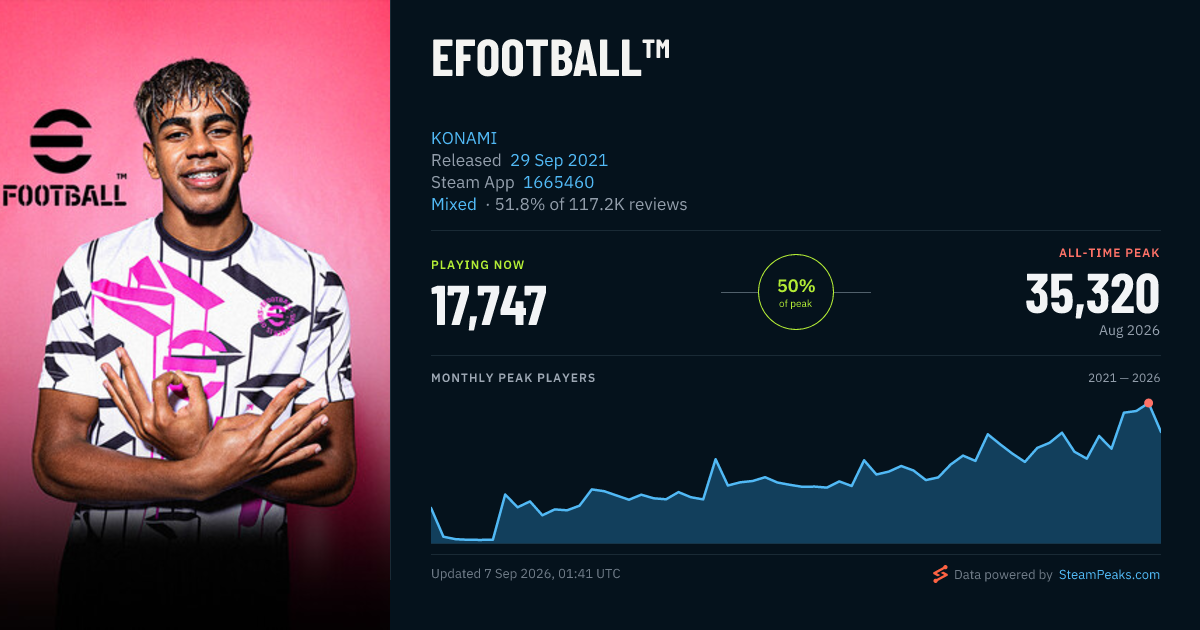Screen dimensions: 1200x630
Task: Click the Mixed review rating
Action: point(454,204)
